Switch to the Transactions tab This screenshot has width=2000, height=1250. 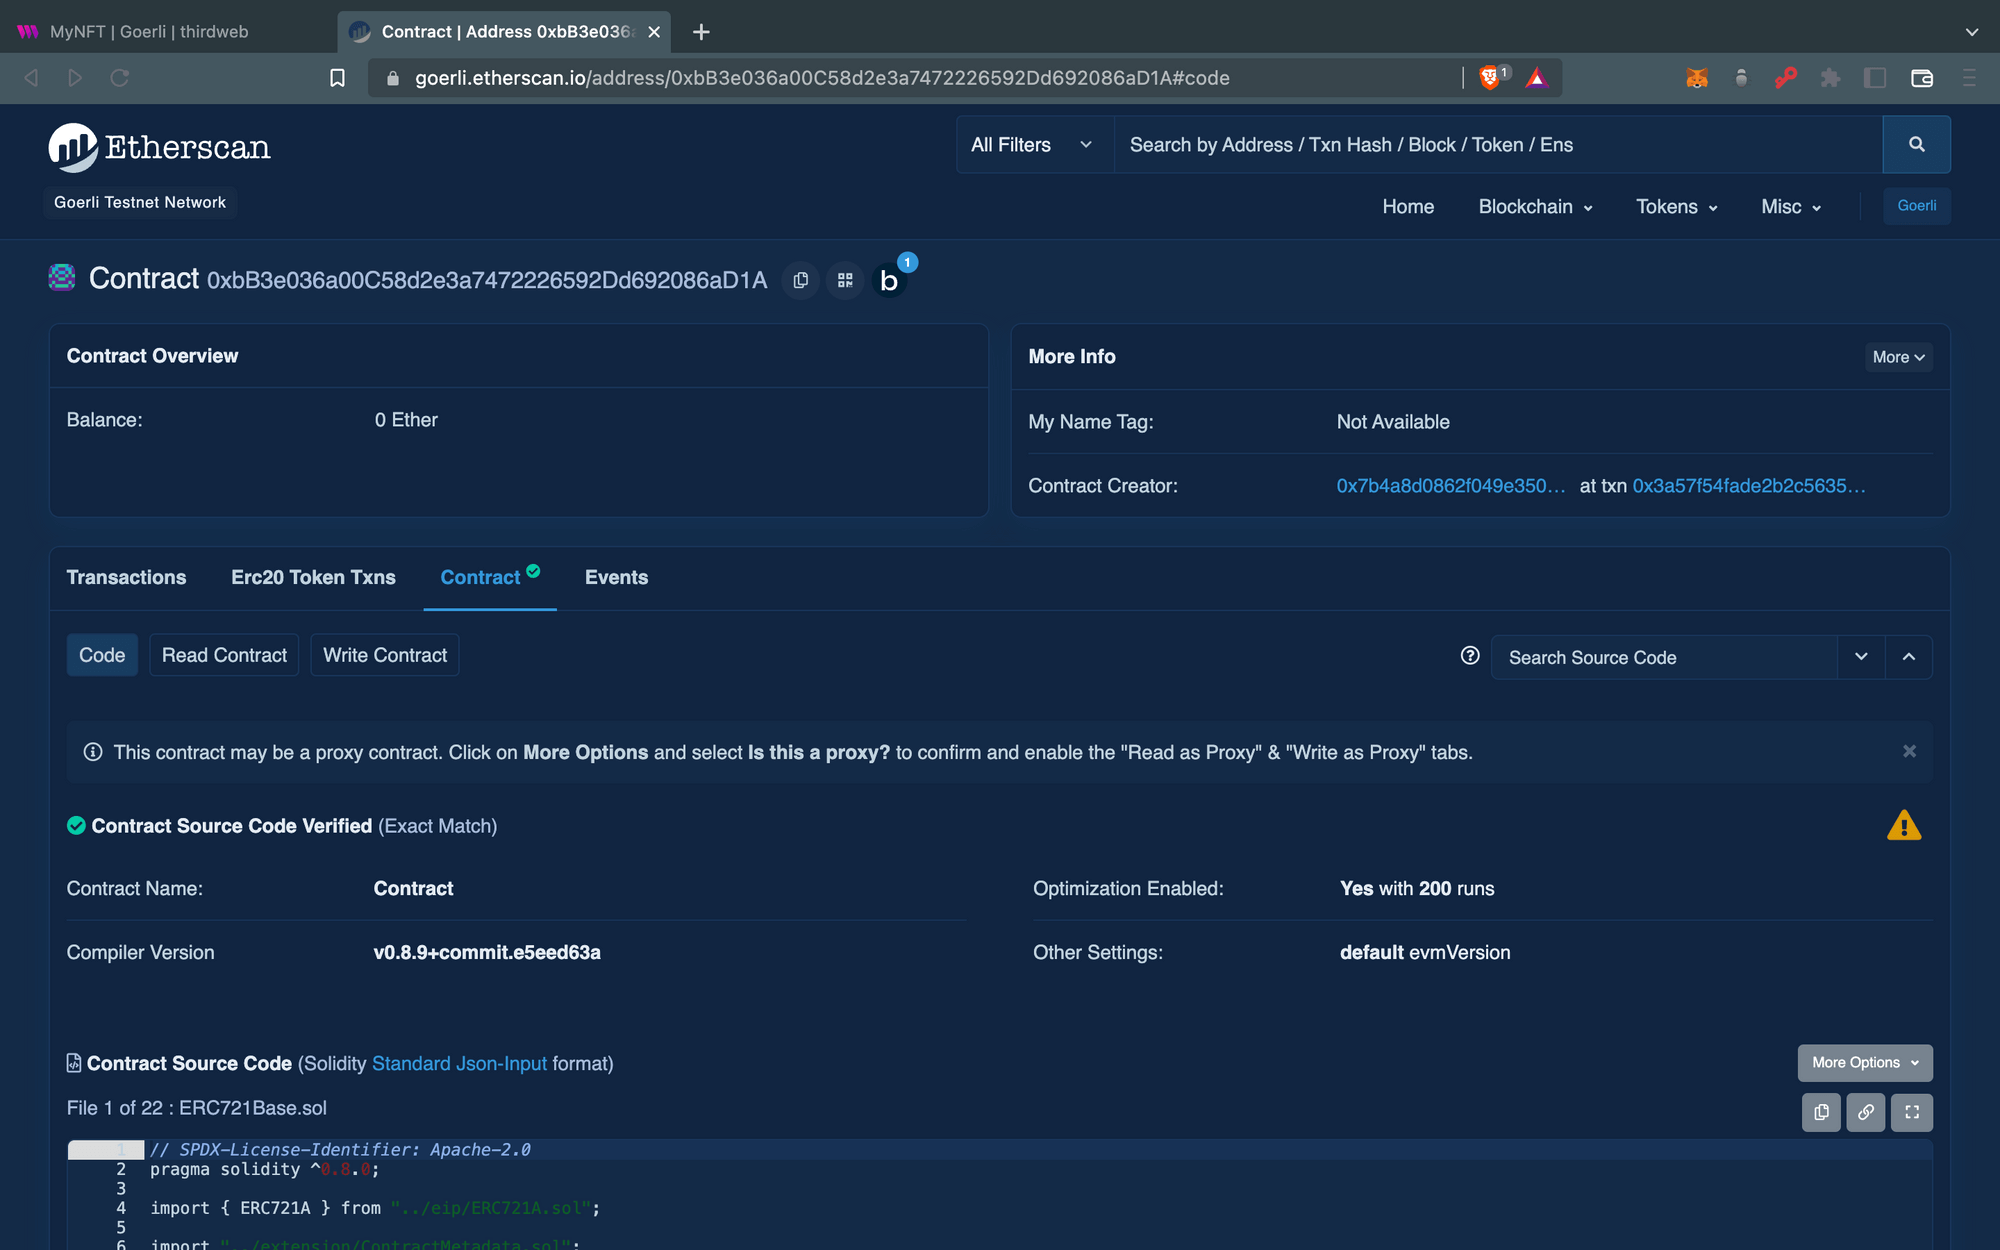coord(126,577)
